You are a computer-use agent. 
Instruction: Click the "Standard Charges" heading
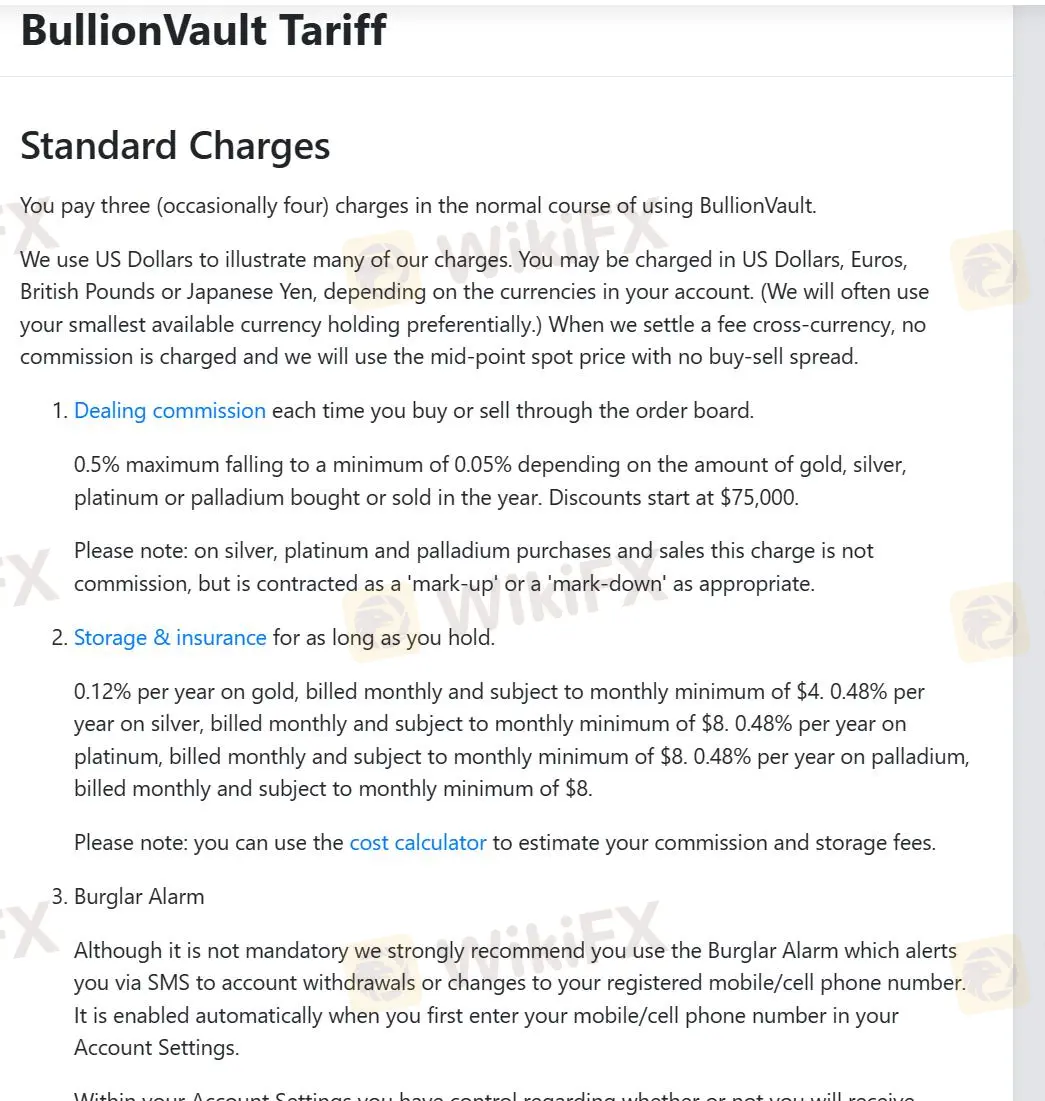coord(175,146)
